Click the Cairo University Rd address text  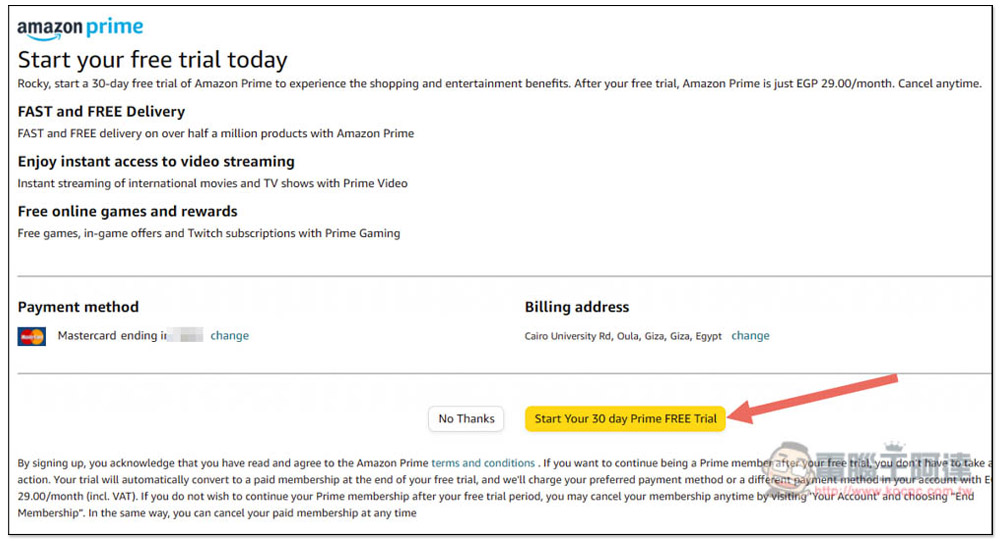[x=623, y=336]
